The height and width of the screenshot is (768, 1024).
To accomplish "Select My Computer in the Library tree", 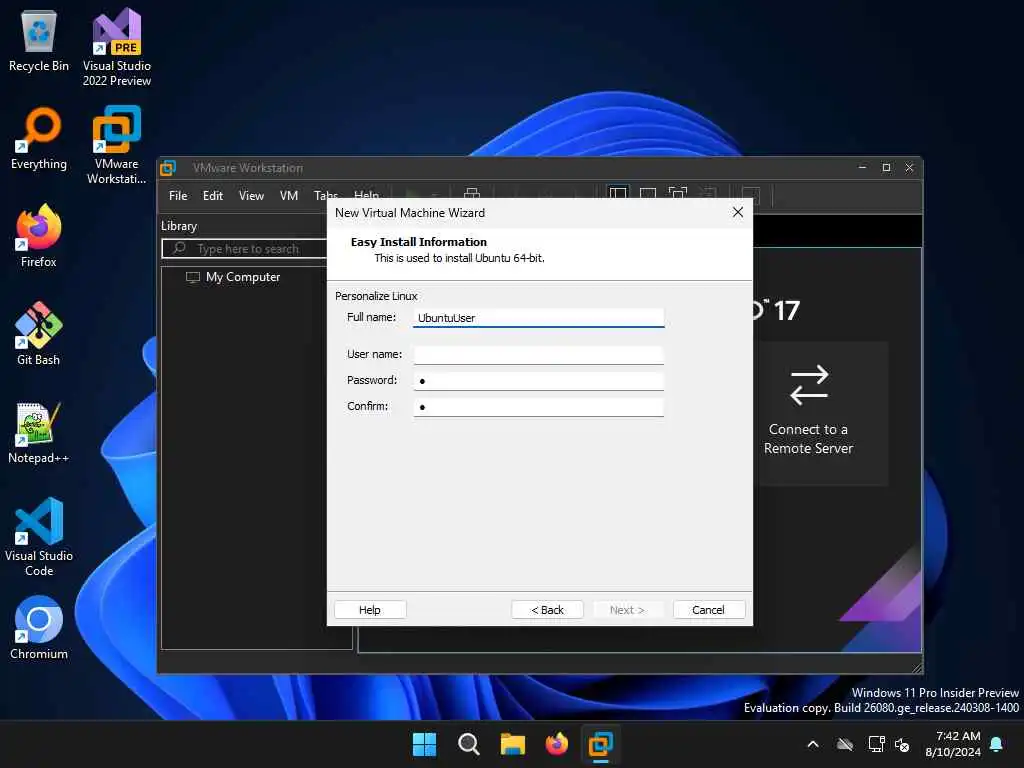I will [242, 277].
